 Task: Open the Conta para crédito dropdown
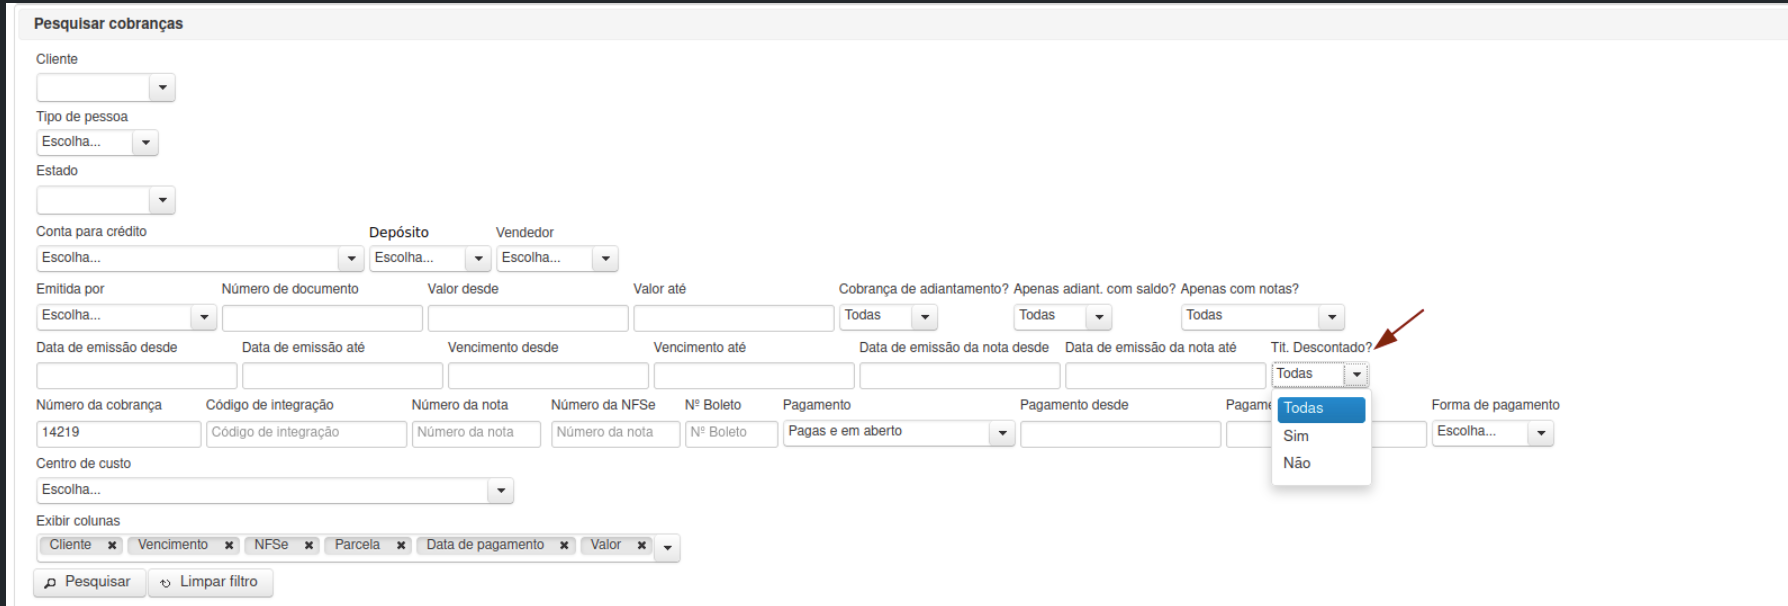pyautogui.click(x=200, y=258)
